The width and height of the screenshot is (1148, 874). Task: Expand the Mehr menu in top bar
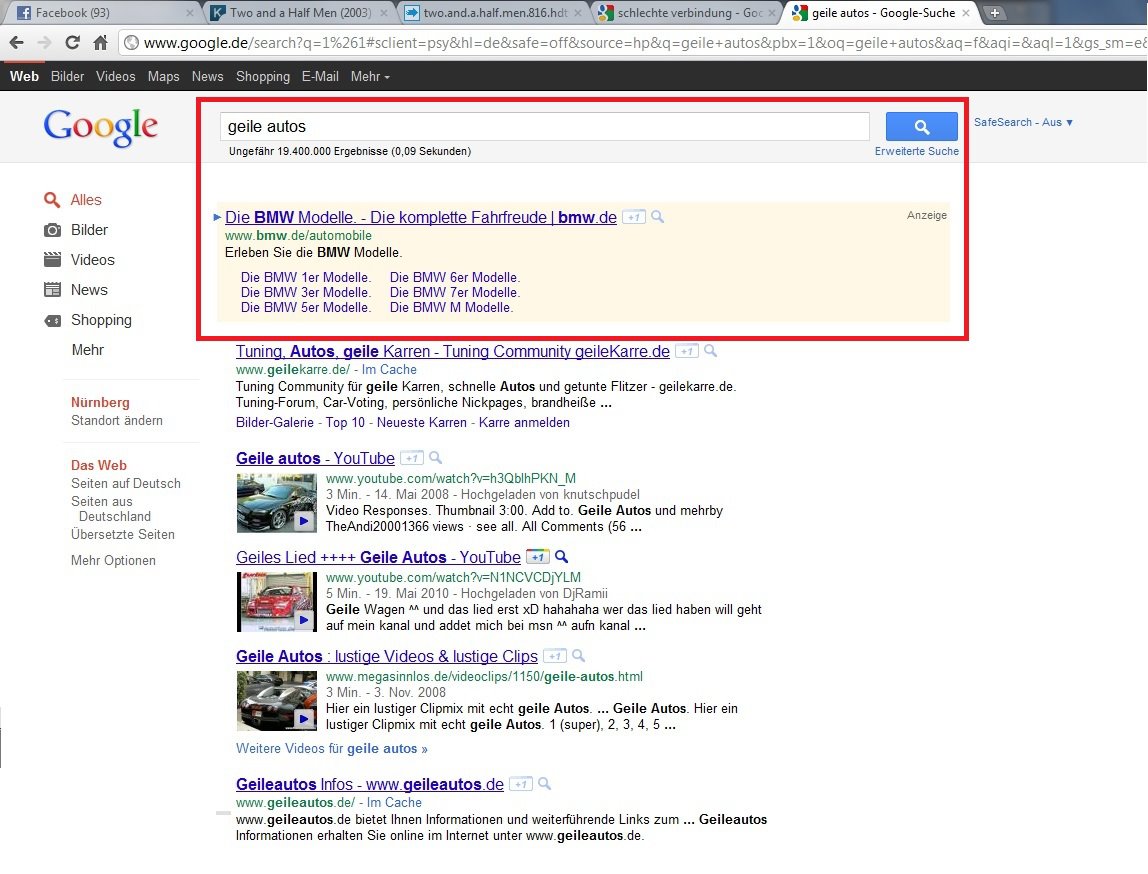(x=370, y=76)
